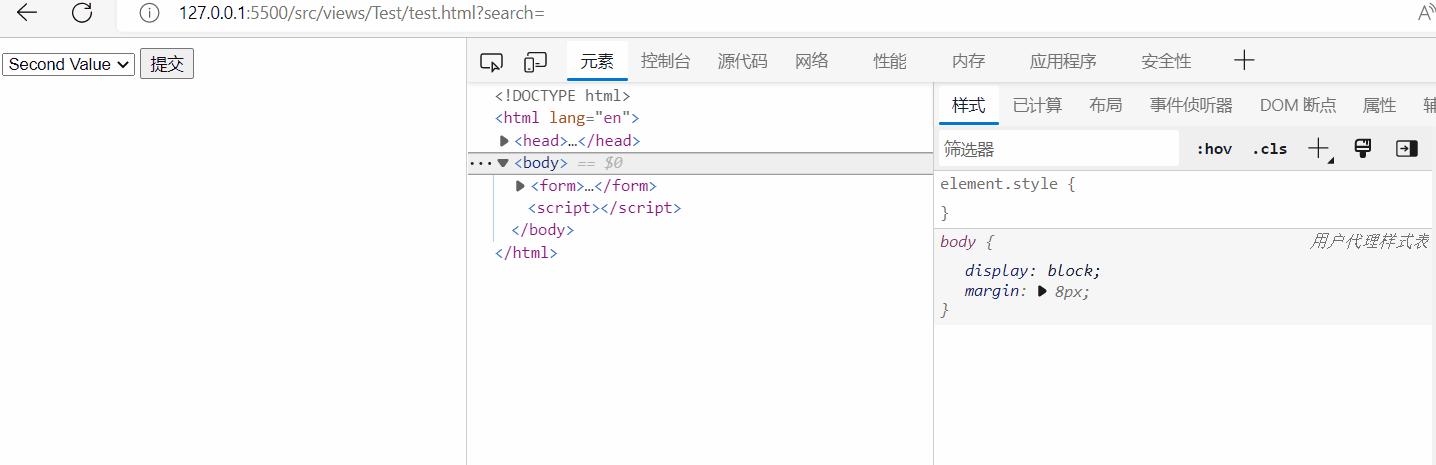
Task: Click the read aloud icon in address bar
Action: pos(1426,13)
